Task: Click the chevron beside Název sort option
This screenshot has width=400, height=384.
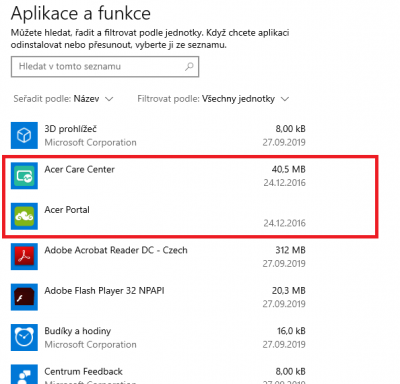Action: click(x=109, y=99)
